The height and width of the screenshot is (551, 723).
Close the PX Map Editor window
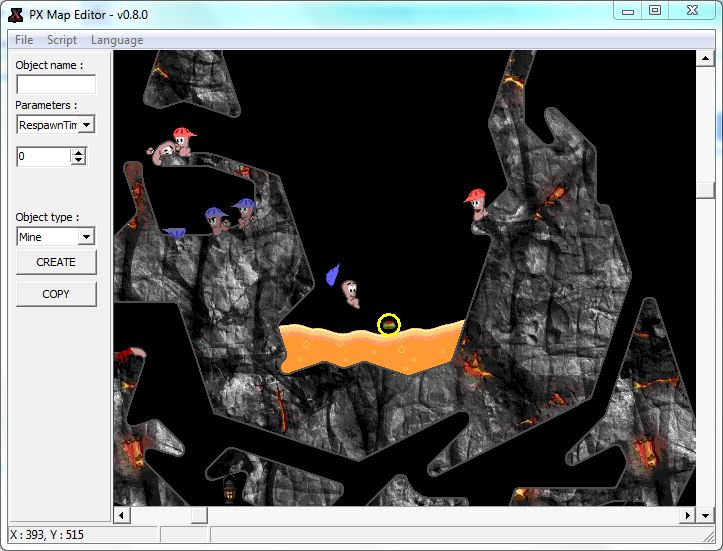tap(692, 11)
